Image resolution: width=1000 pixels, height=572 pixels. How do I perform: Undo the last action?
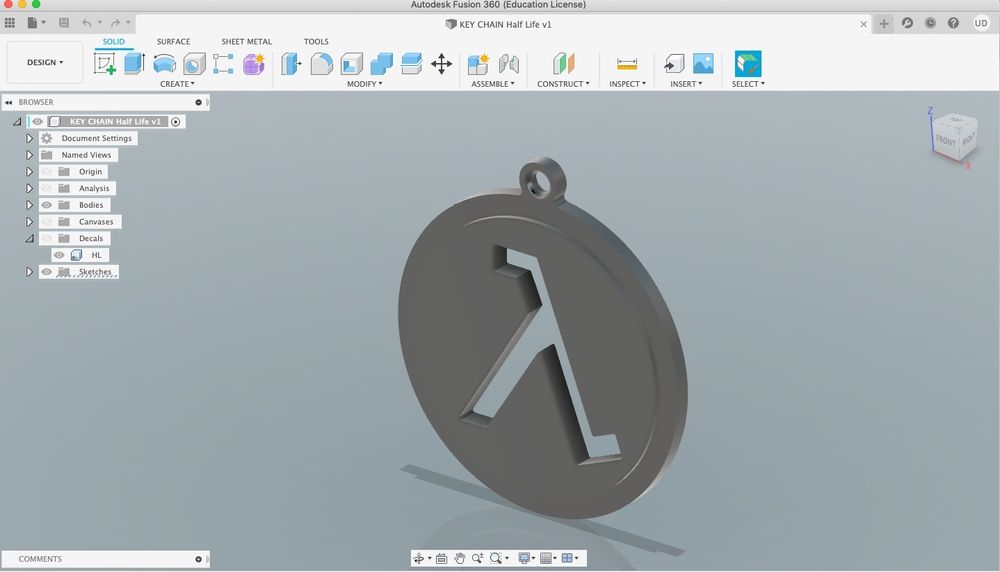pyautogui.click(x=86, y=23)
